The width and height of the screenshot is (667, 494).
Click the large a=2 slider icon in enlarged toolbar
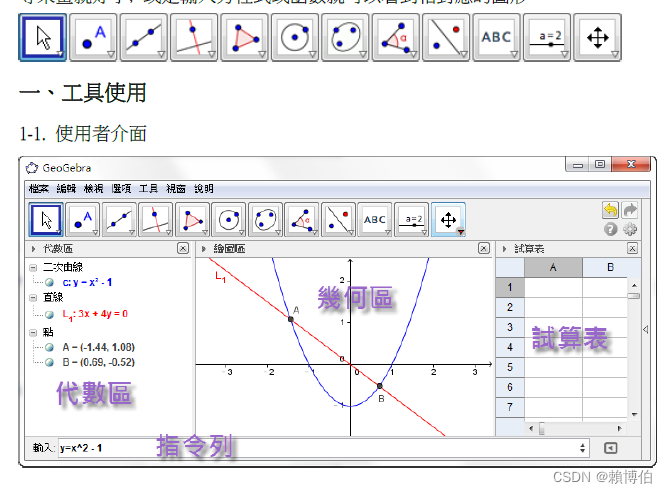click(547, 37)
